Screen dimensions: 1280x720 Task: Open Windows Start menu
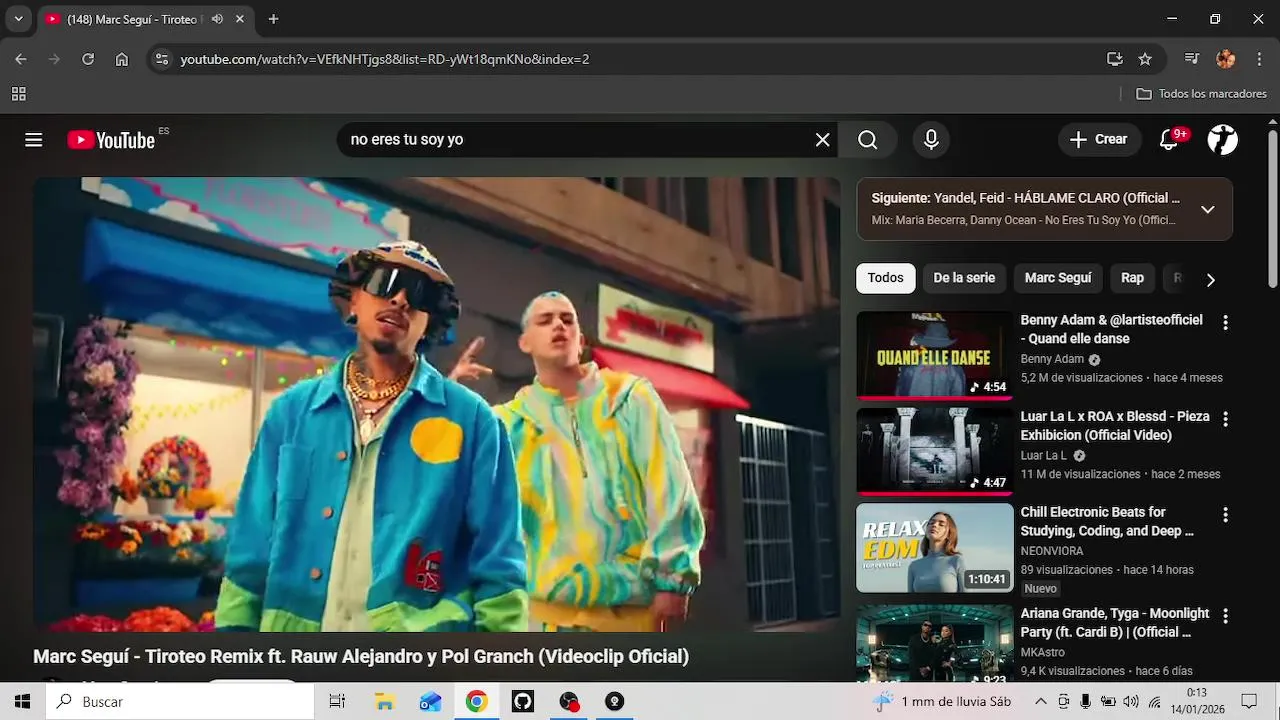(x=22, y=702)
